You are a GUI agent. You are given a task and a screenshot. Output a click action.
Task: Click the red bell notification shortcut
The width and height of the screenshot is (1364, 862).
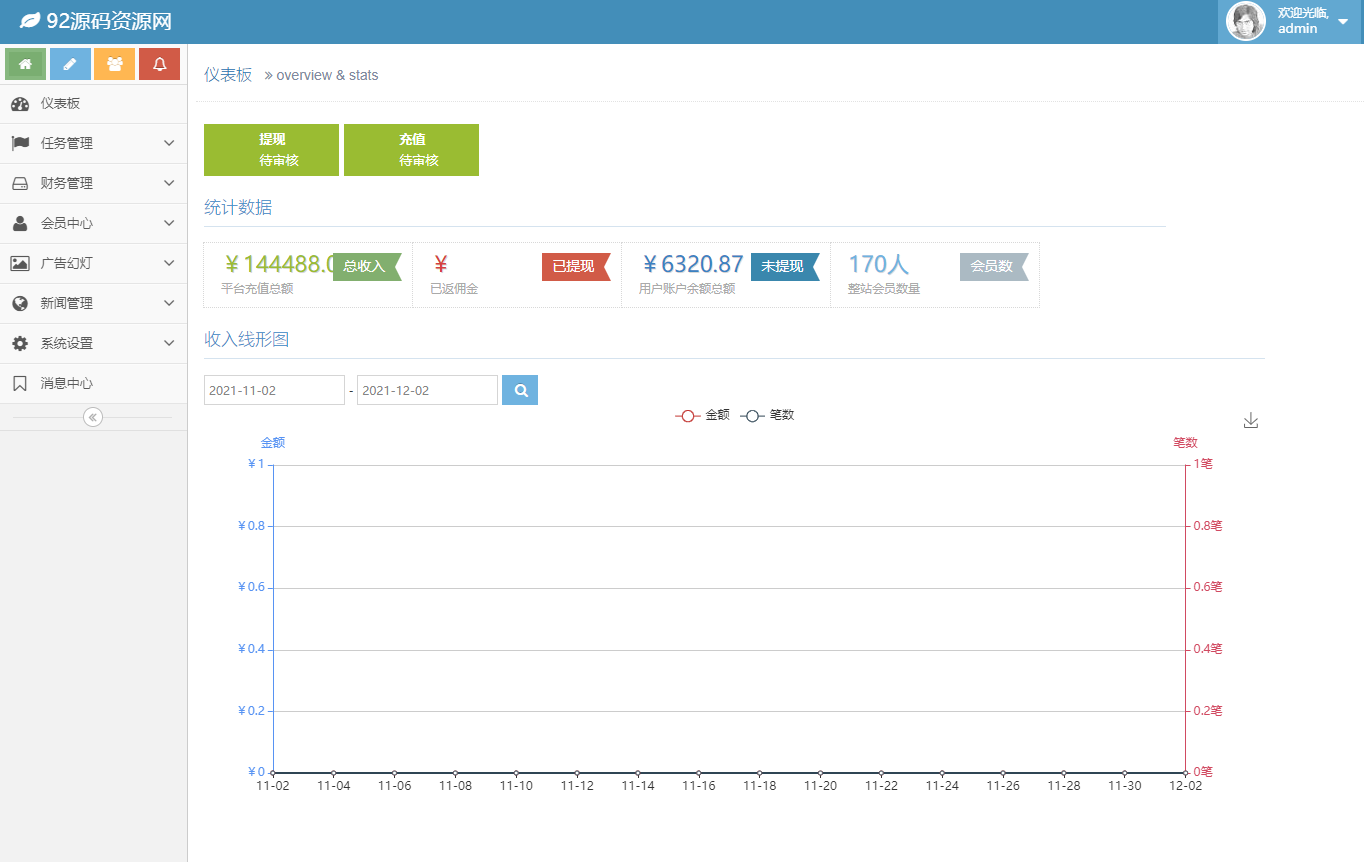(159, 64)
